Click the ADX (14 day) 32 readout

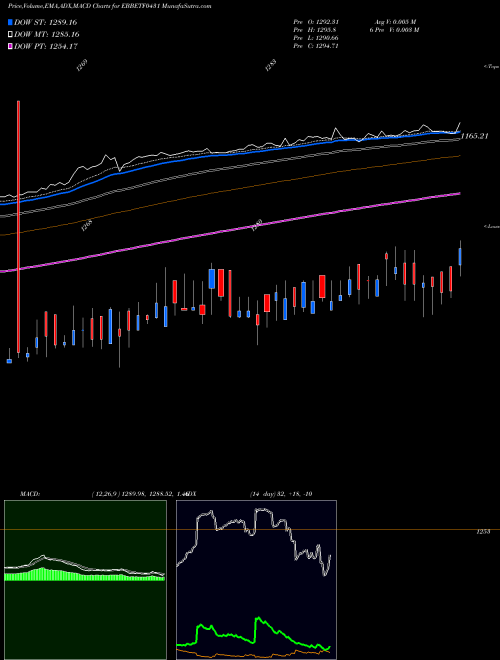[x=250, y=494]
